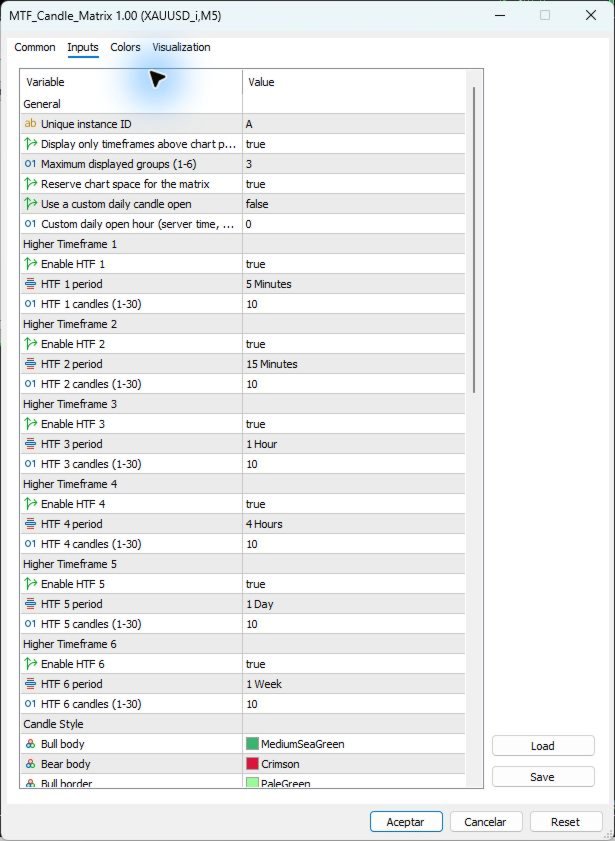Click the color icon next to Bear body
The height and width of the screenshot is (841, 615).
(31, 764)
